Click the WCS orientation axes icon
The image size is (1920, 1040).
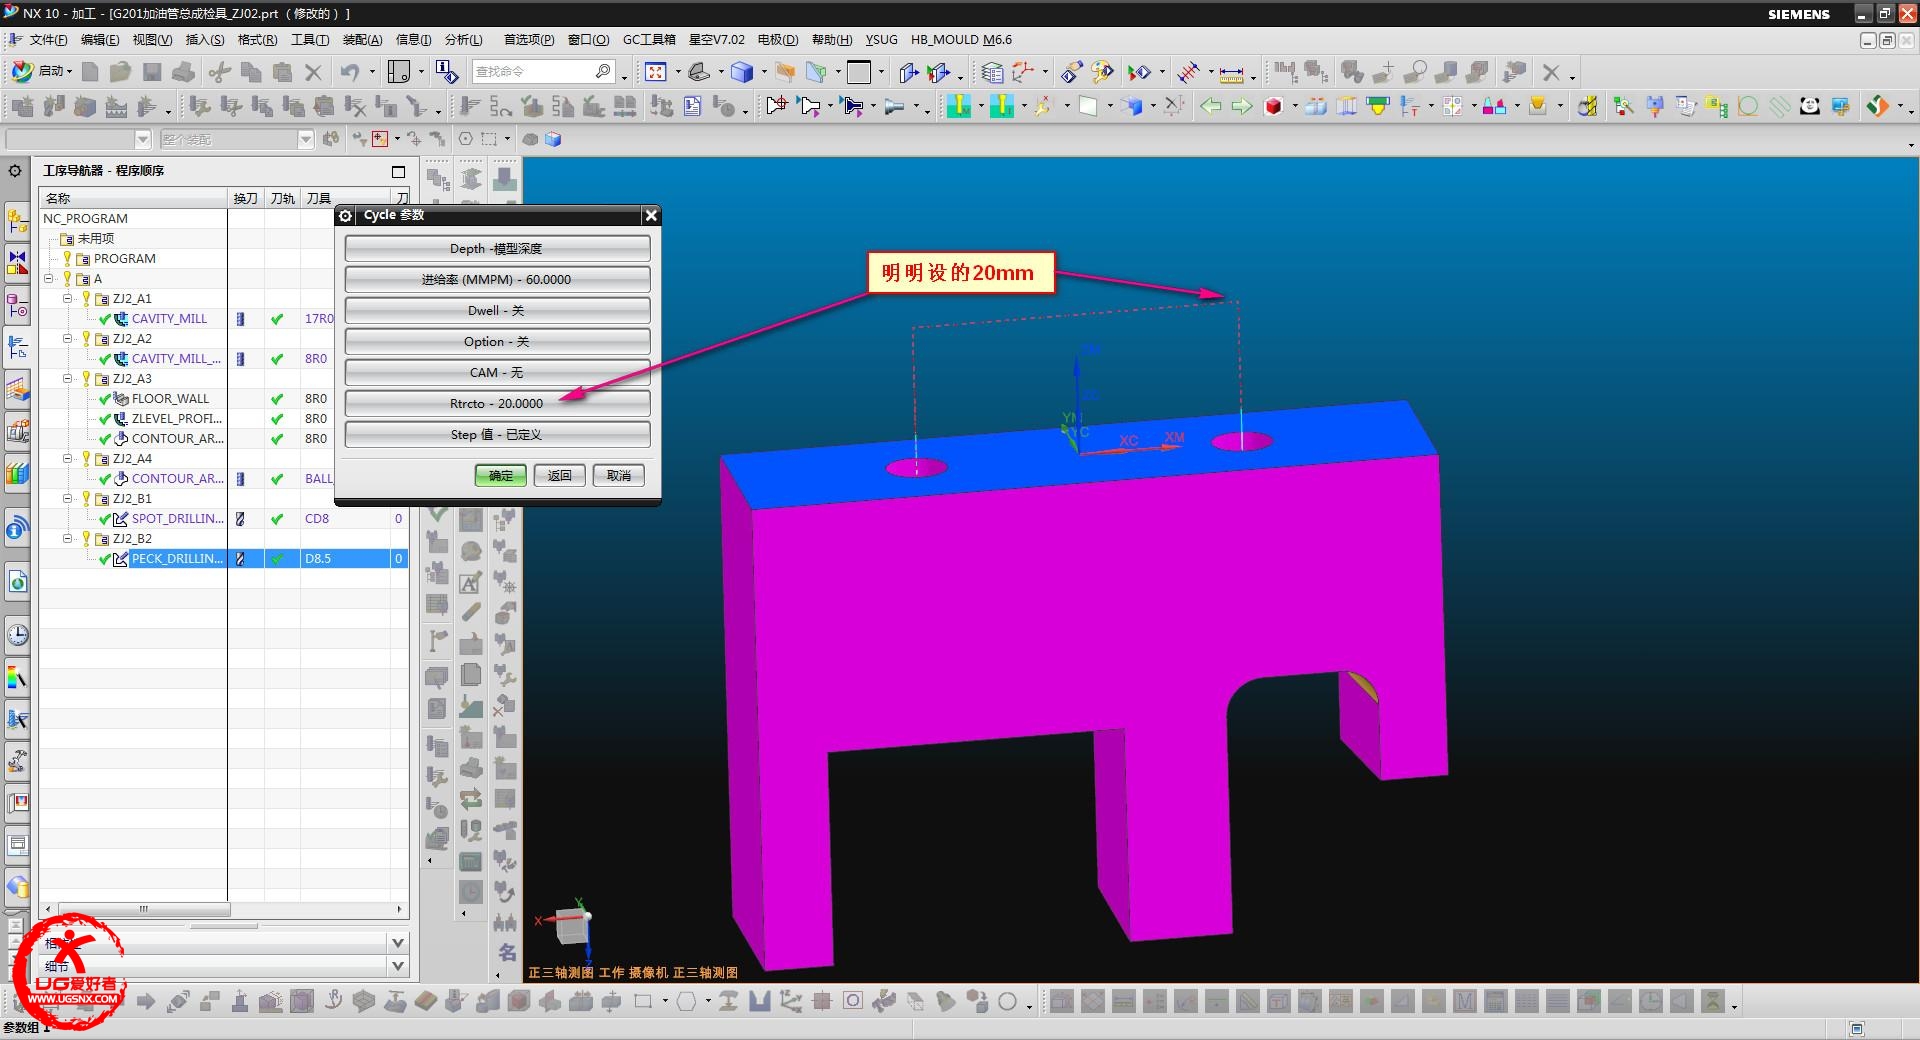click(x=1024, y=72)
